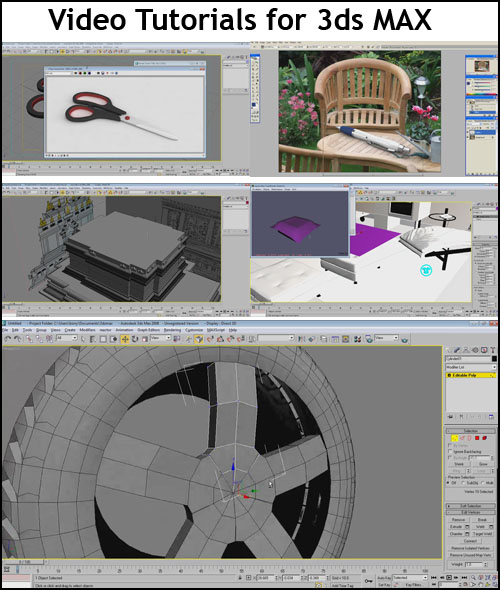The width and height of the screenshot is (500, 590).
Task: Open the Display panel tab icon
Action: pyautogui.click(x=484, y=350)
